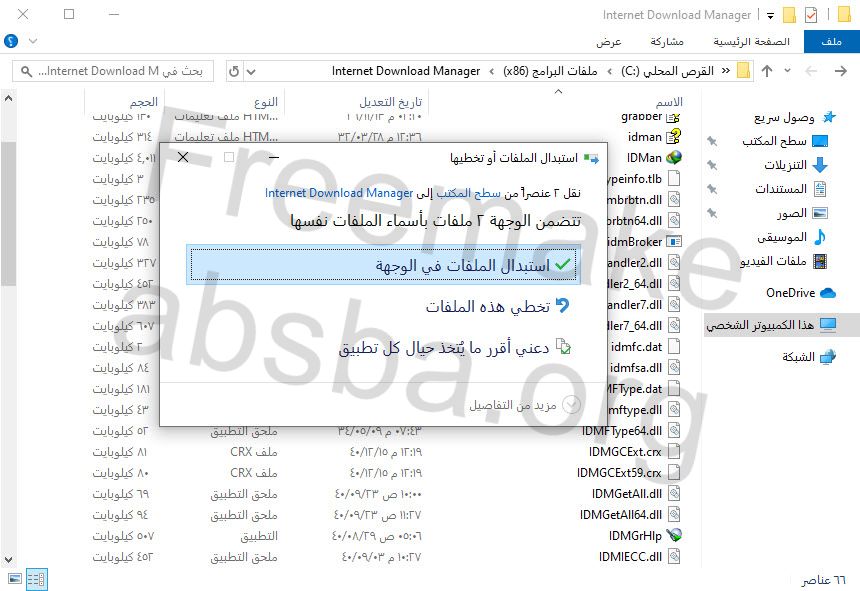
Task: Sort by Size (الحجم) column
Action: click(144, 101)
